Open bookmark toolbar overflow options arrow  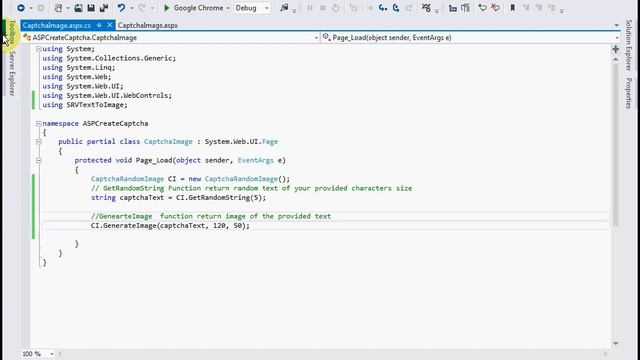pos(562,10)
